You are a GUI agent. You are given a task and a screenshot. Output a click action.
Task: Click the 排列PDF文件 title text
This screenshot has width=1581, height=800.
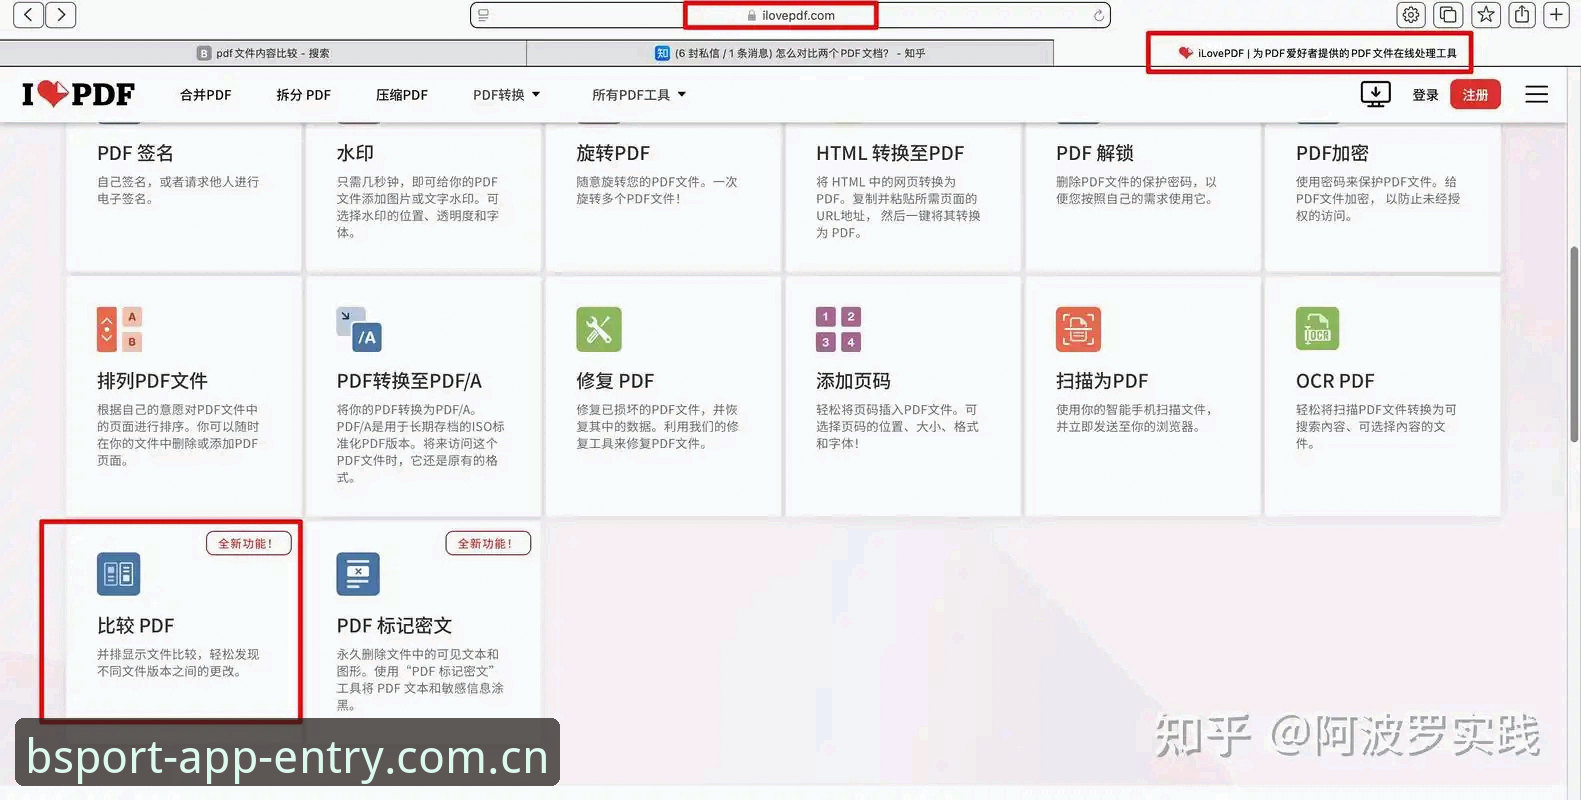pyautogui.click(x=152, y=381)
